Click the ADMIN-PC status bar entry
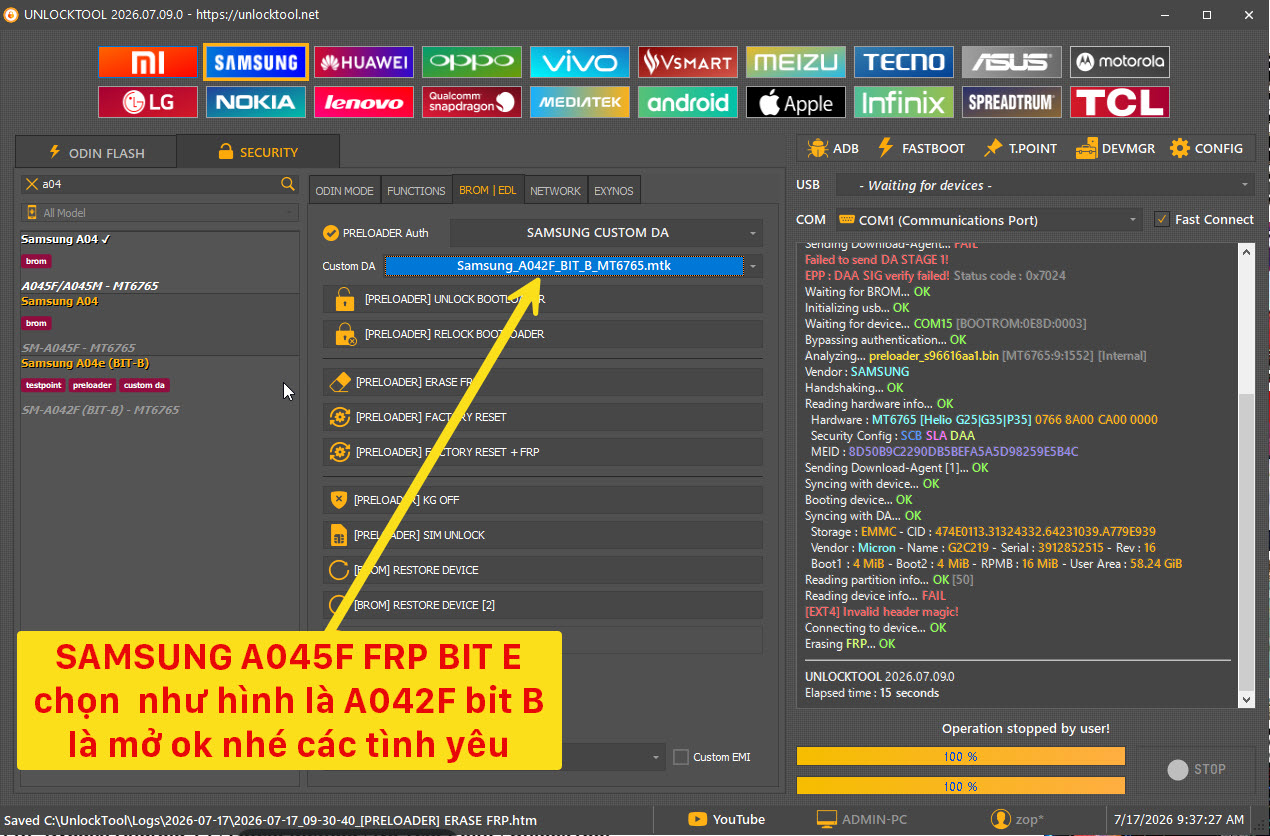 (x=864, y=819)
